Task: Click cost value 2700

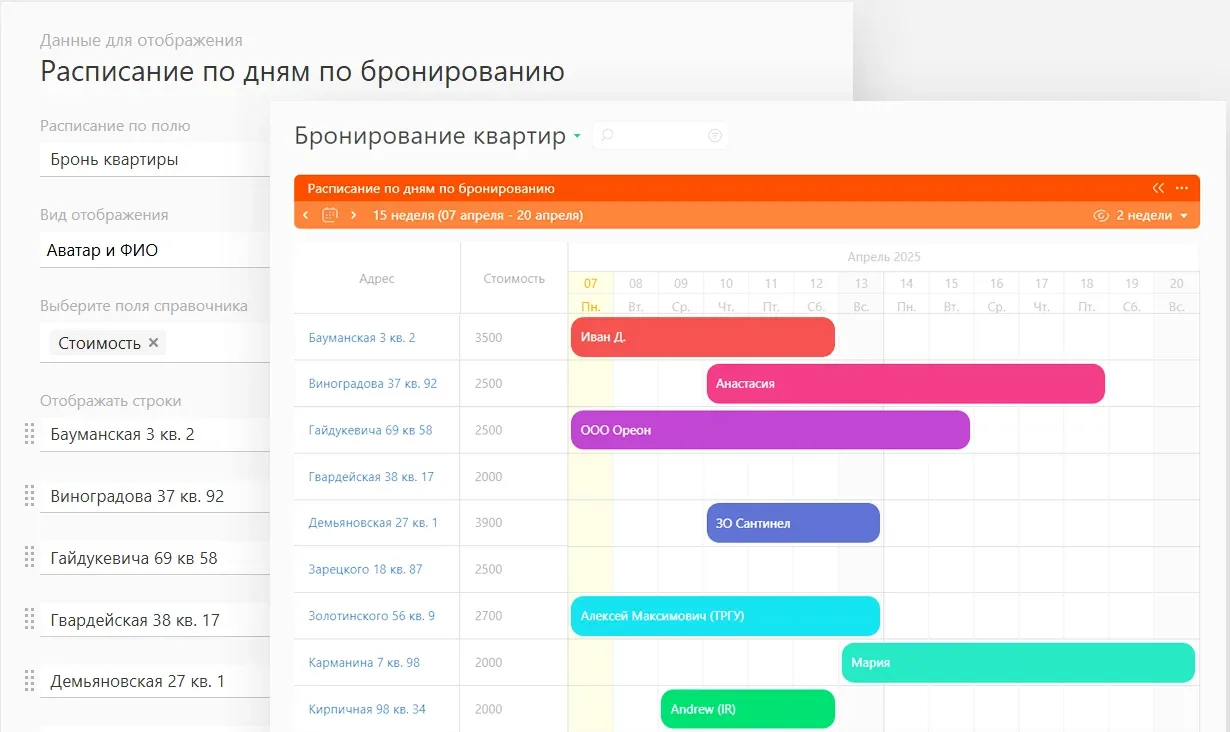Action: [489, 616]
